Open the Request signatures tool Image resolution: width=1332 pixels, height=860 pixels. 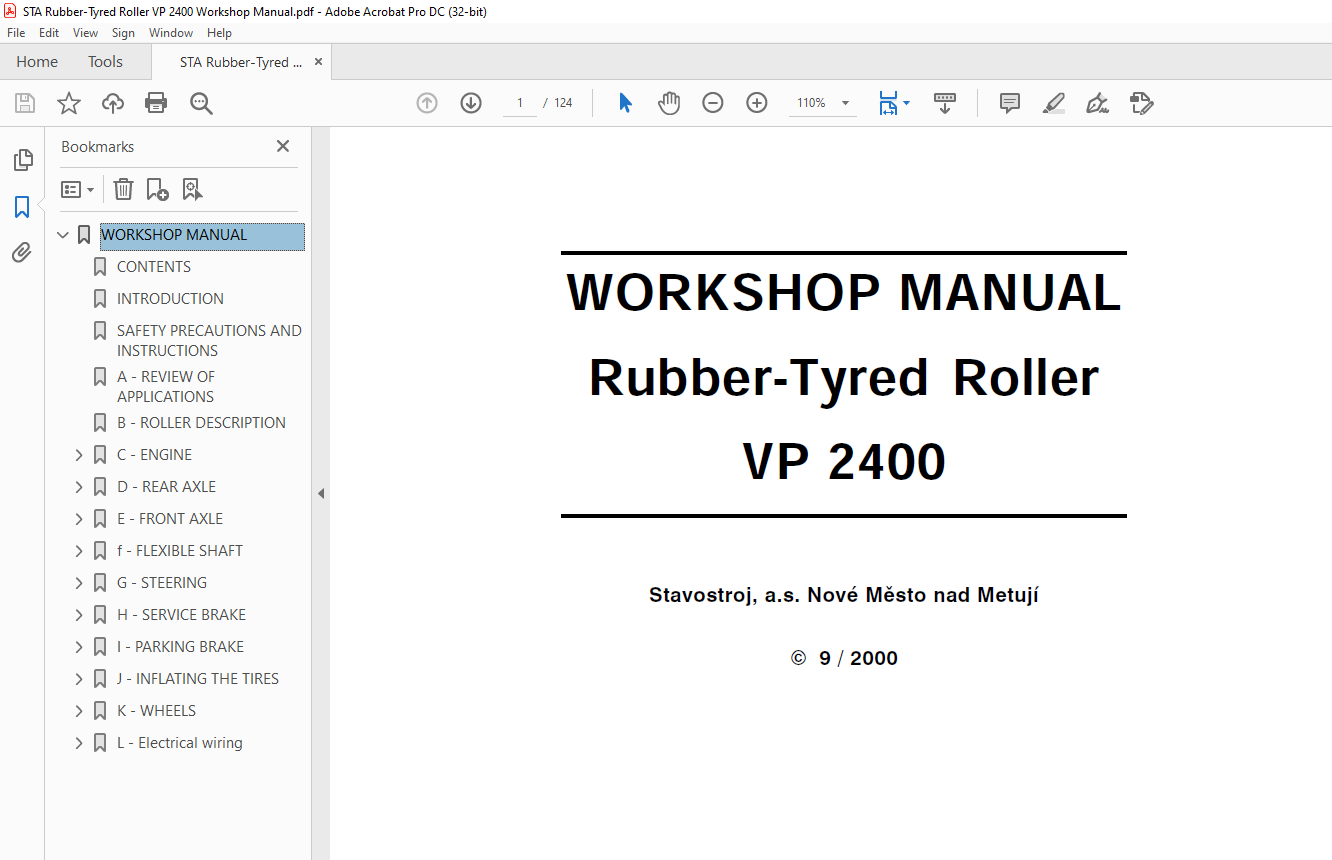[1142, 103]
